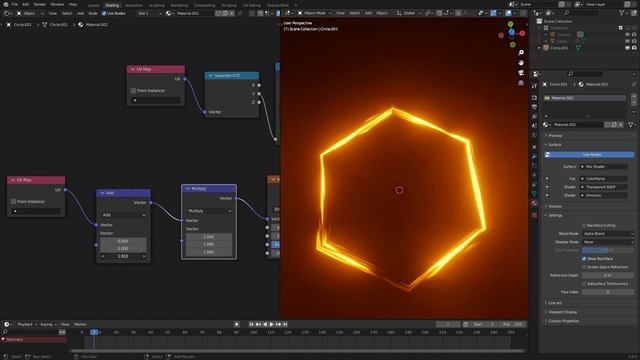Click the current frame marker in timeline

pyautogui.click(x=94, y=332)
